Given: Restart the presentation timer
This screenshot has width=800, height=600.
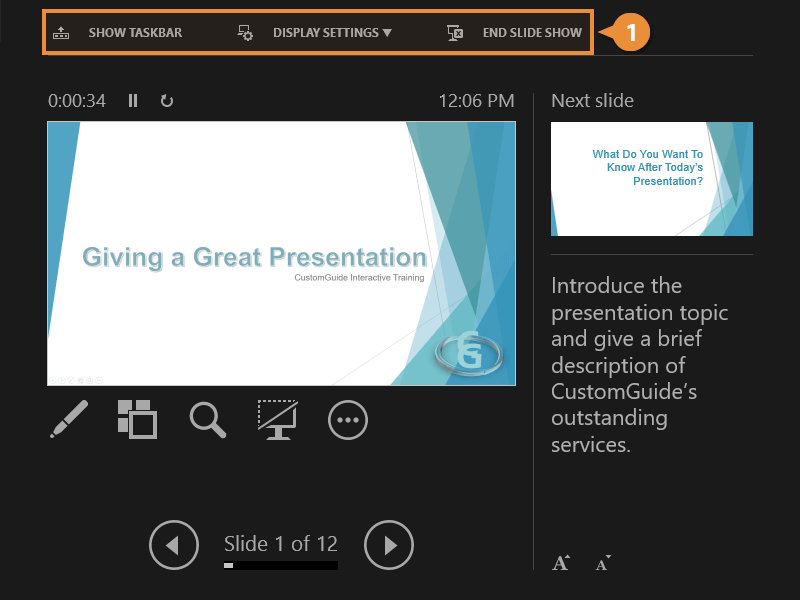Looking at the screenshot, I should (x=166, y=100).
